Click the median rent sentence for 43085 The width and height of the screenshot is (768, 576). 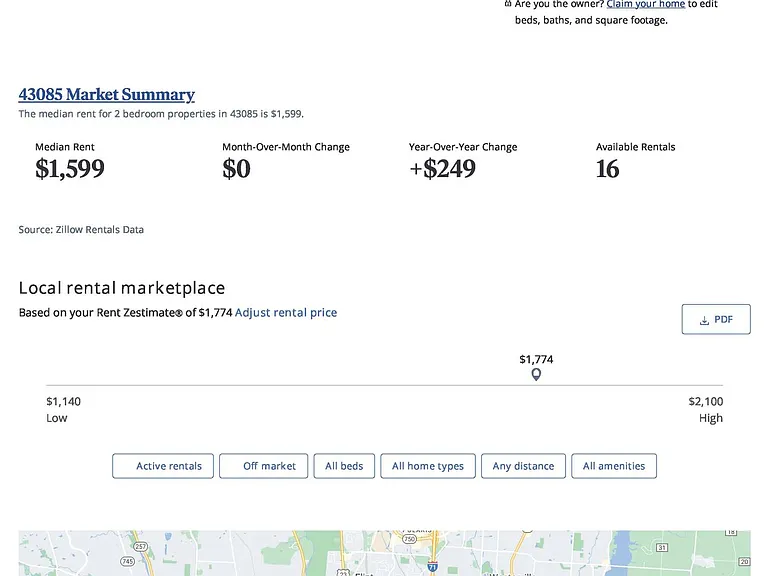pyautogui.click(x=161, y=114)
